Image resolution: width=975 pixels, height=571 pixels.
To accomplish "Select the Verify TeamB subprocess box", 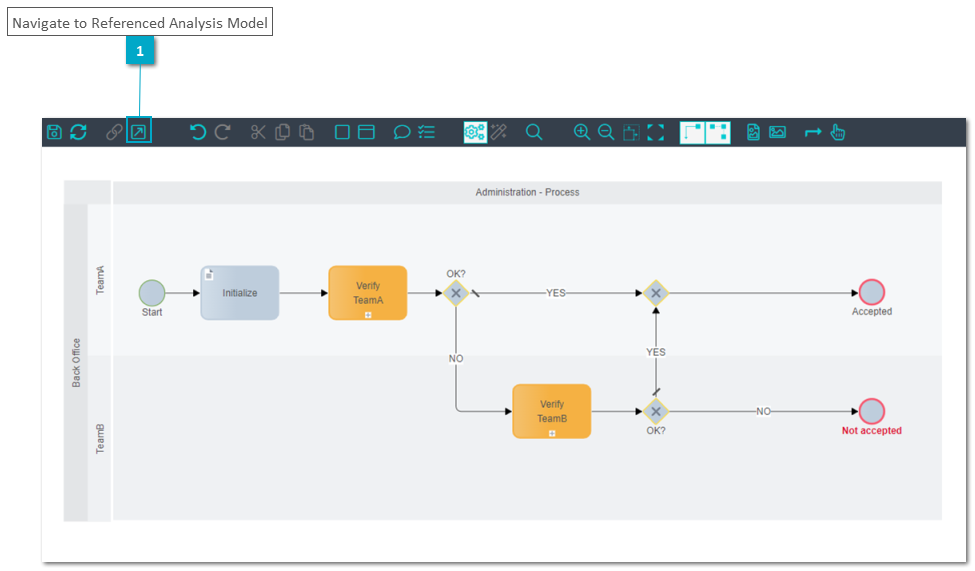I will tap(552, 411).
